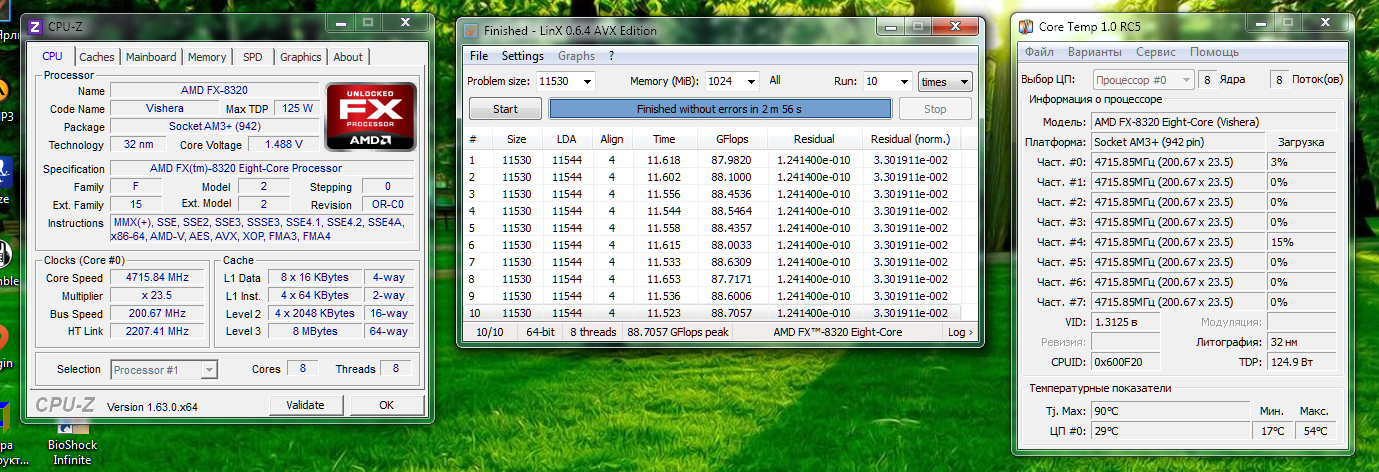Click the 8 threads status bar entry
1379x472 pixels.
591,332
